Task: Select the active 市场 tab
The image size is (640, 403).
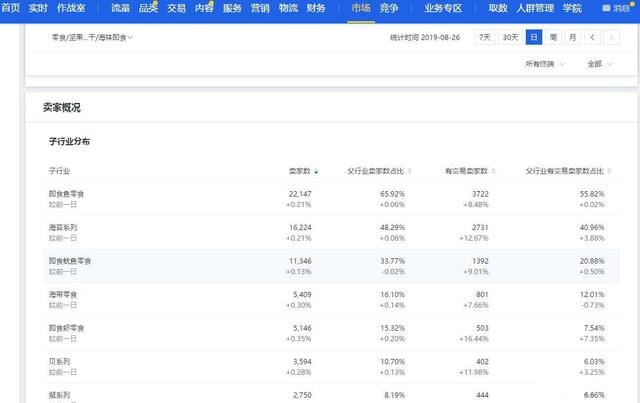Action: pyautogui.click(x=361, y=8)
